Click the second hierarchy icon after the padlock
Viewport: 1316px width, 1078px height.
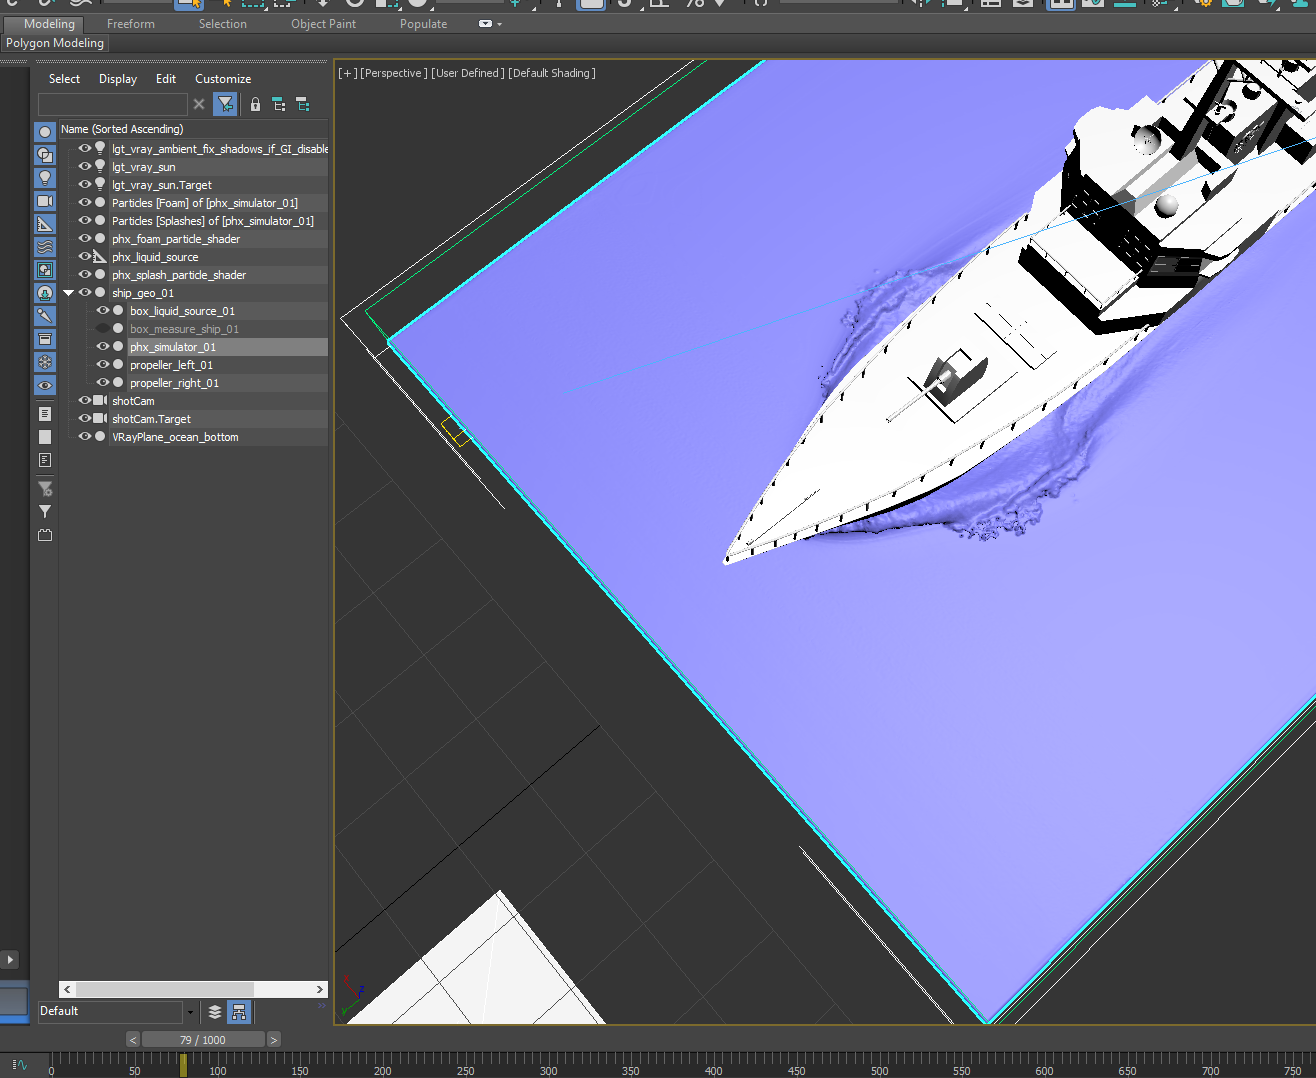tap(302, 104)
